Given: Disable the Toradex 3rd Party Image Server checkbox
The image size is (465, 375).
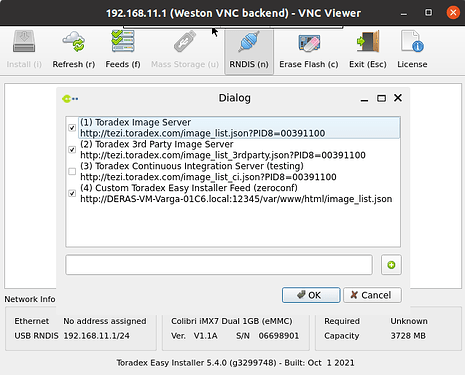Looking at the screenshot, I should 72,150.
